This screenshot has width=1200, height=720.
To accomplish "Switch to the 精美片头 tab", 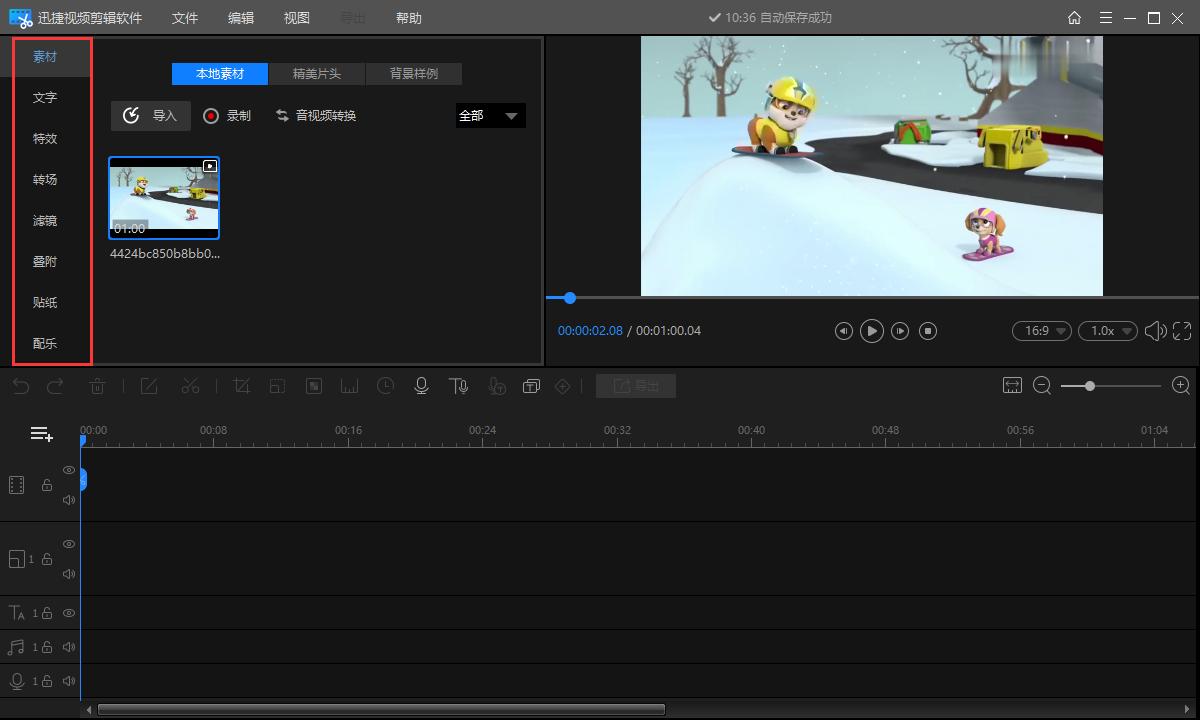I will tap(316, 74).
